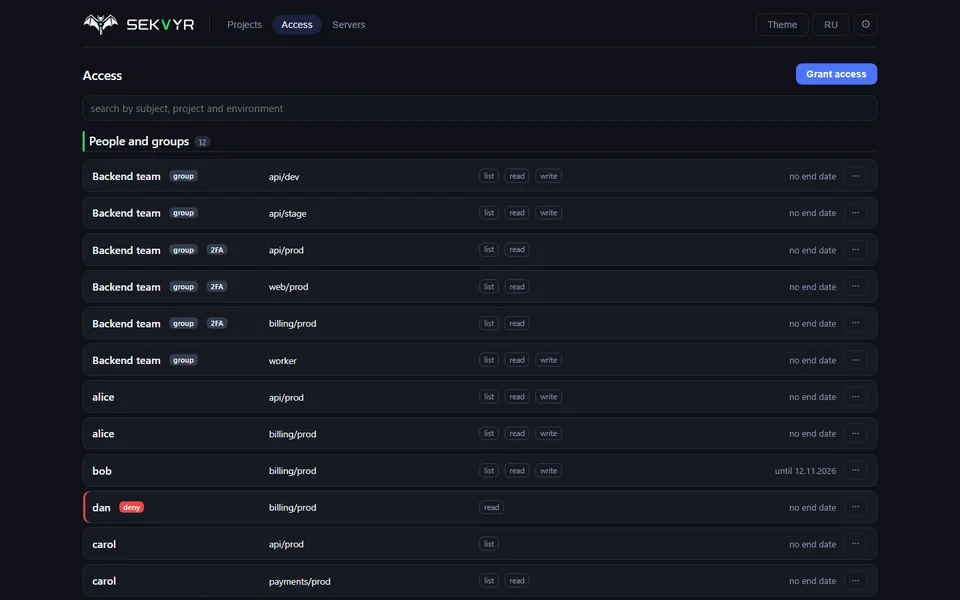Open the more-options menu for Backend team api/dev

[x=855, y=176]
